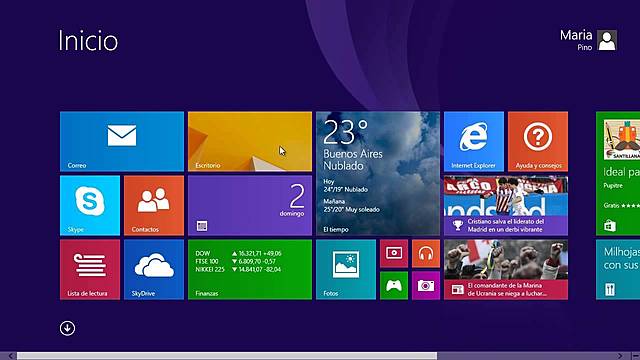
Task: Launch Internet Explorer tile
Action: click(x=474, y=141)
